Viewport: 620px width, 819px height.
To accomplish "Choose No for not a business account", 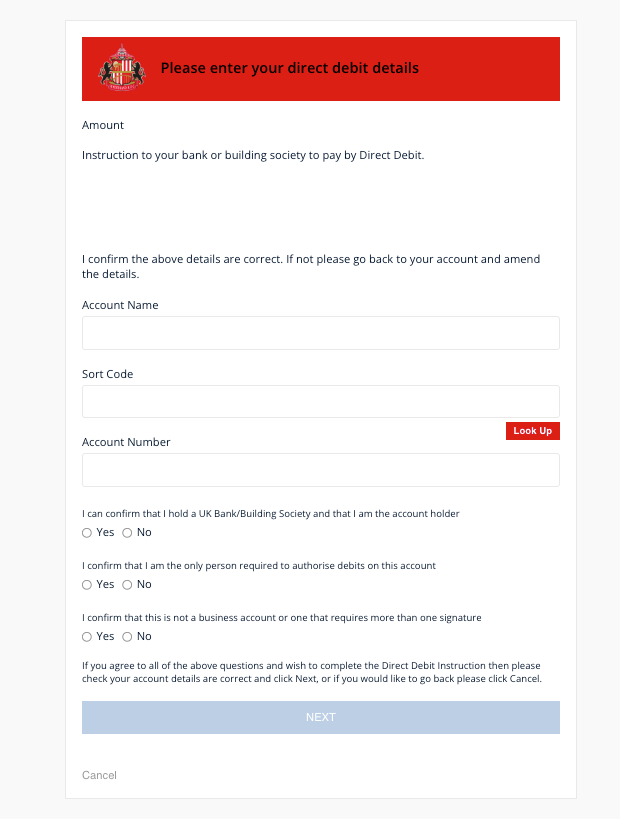I will pos(127,637).
